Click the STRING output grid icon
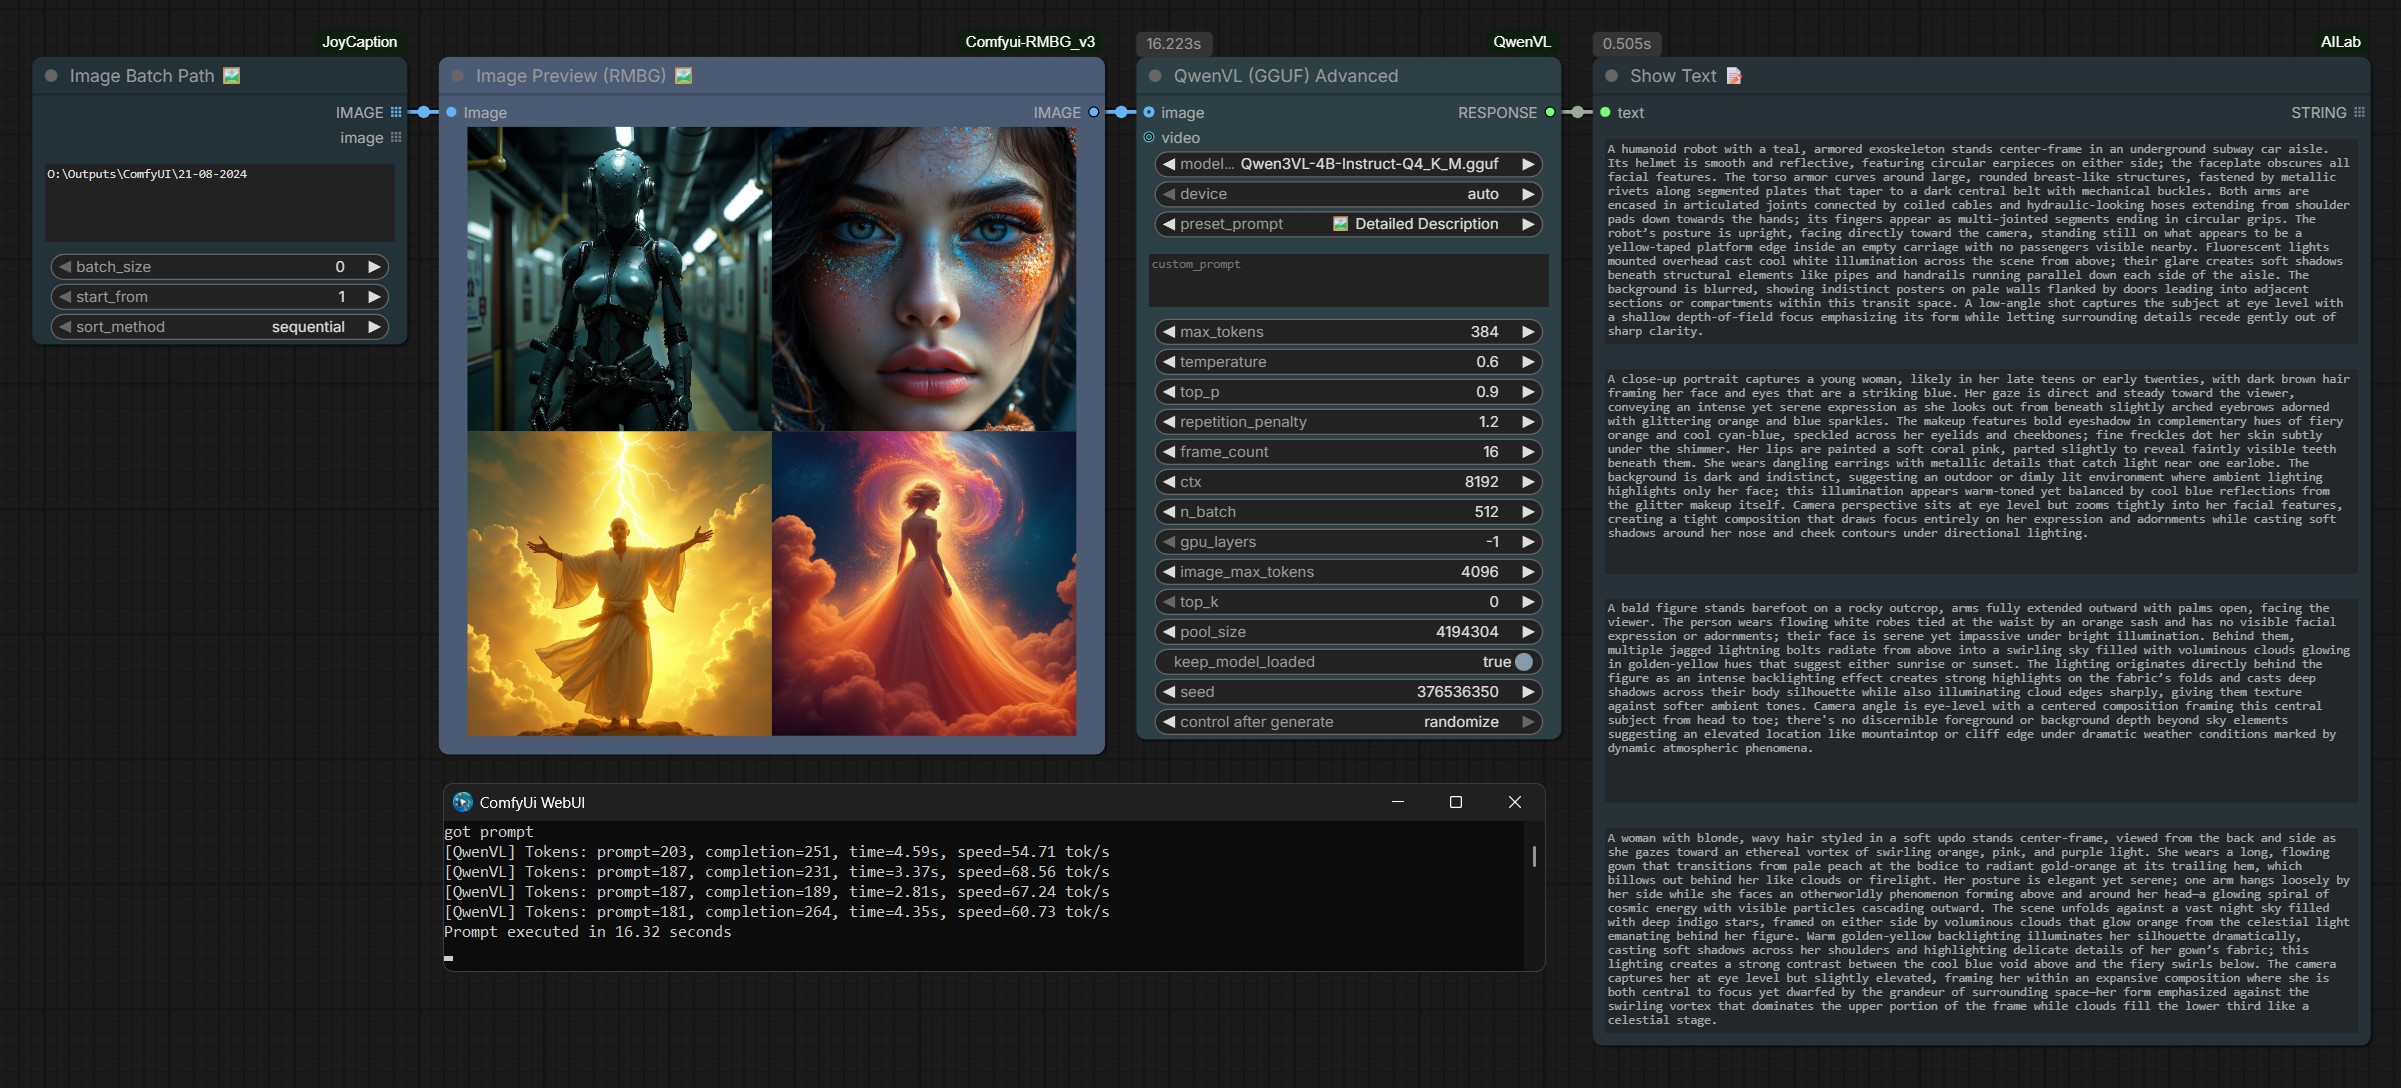The width and height of the screenshot is (2401, 1088). (2359, 112)
